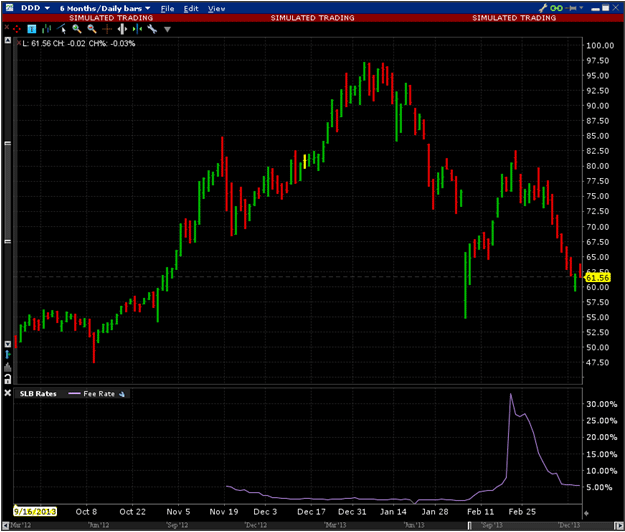Open the Edit menu

tap(192, 7)
